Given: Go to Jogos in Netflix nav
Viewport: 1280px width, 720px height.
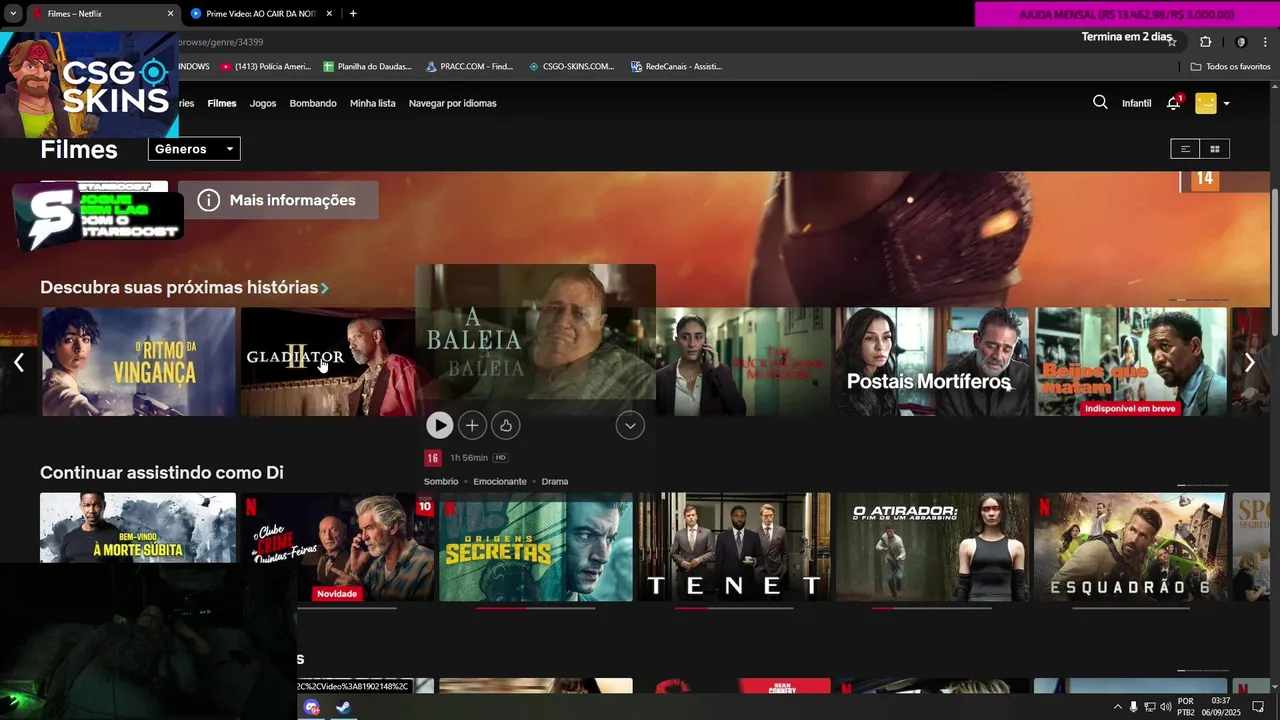Looking at the screenshot, I should [x=263, y=103].
